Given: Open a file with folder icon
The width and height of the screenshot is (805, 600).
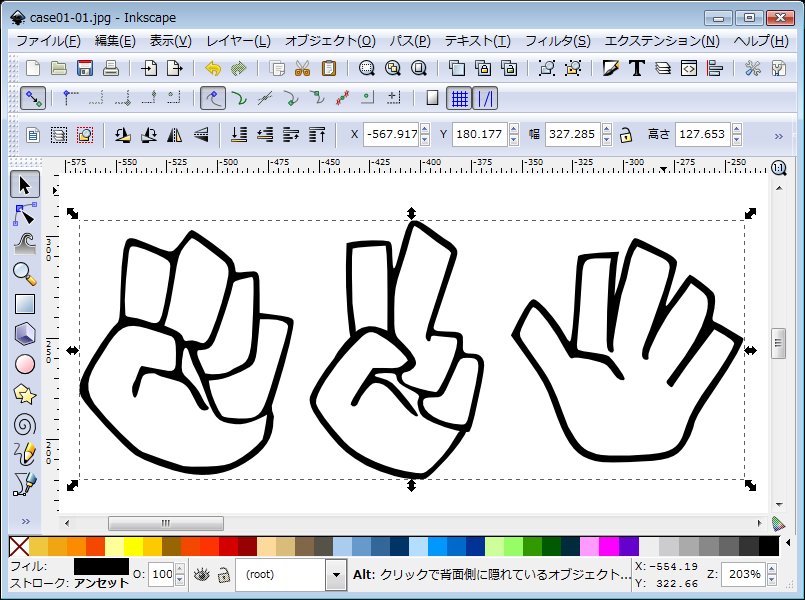Looking at the screenshot, I should click(59, 68).
